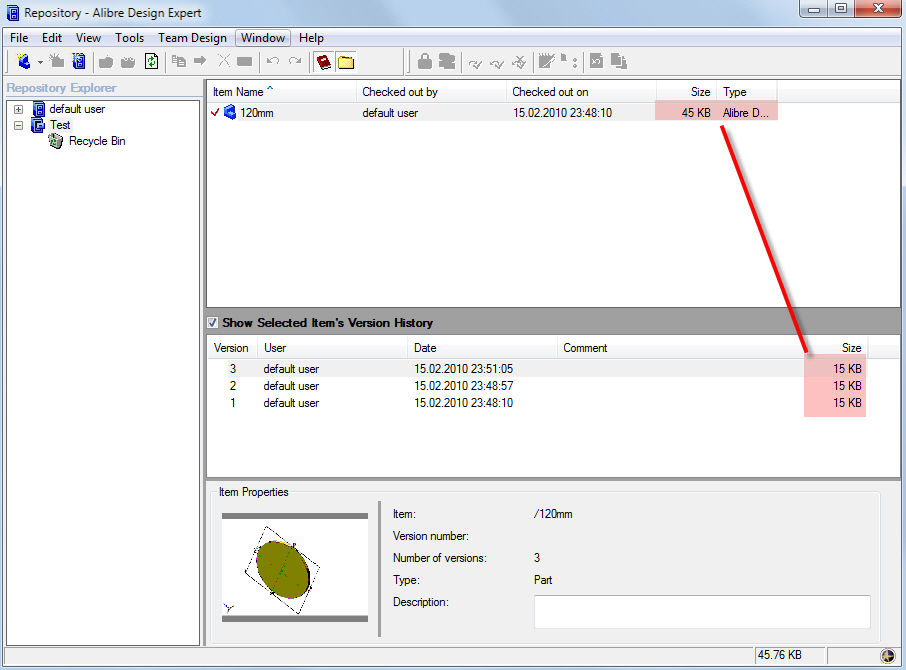This screenshot has width=906, height=670.
Task: Click the Refresh icon with green arrows
Action: coord(151,61)
